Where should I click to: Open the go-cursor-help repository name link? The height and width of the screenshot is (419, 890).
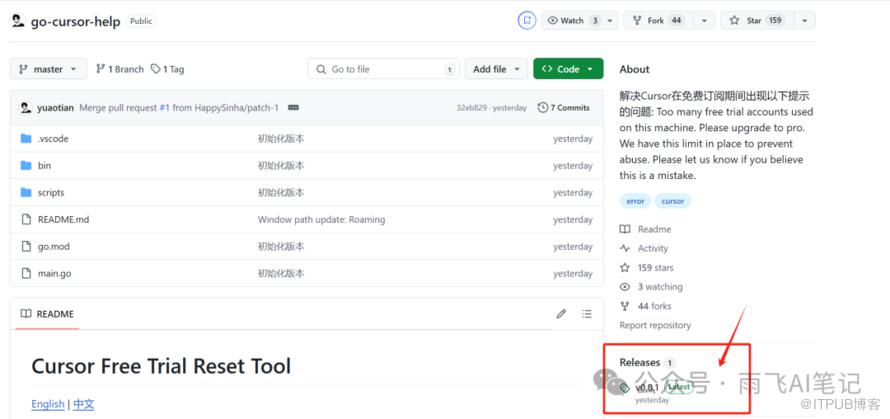click(x=75, y=22)
